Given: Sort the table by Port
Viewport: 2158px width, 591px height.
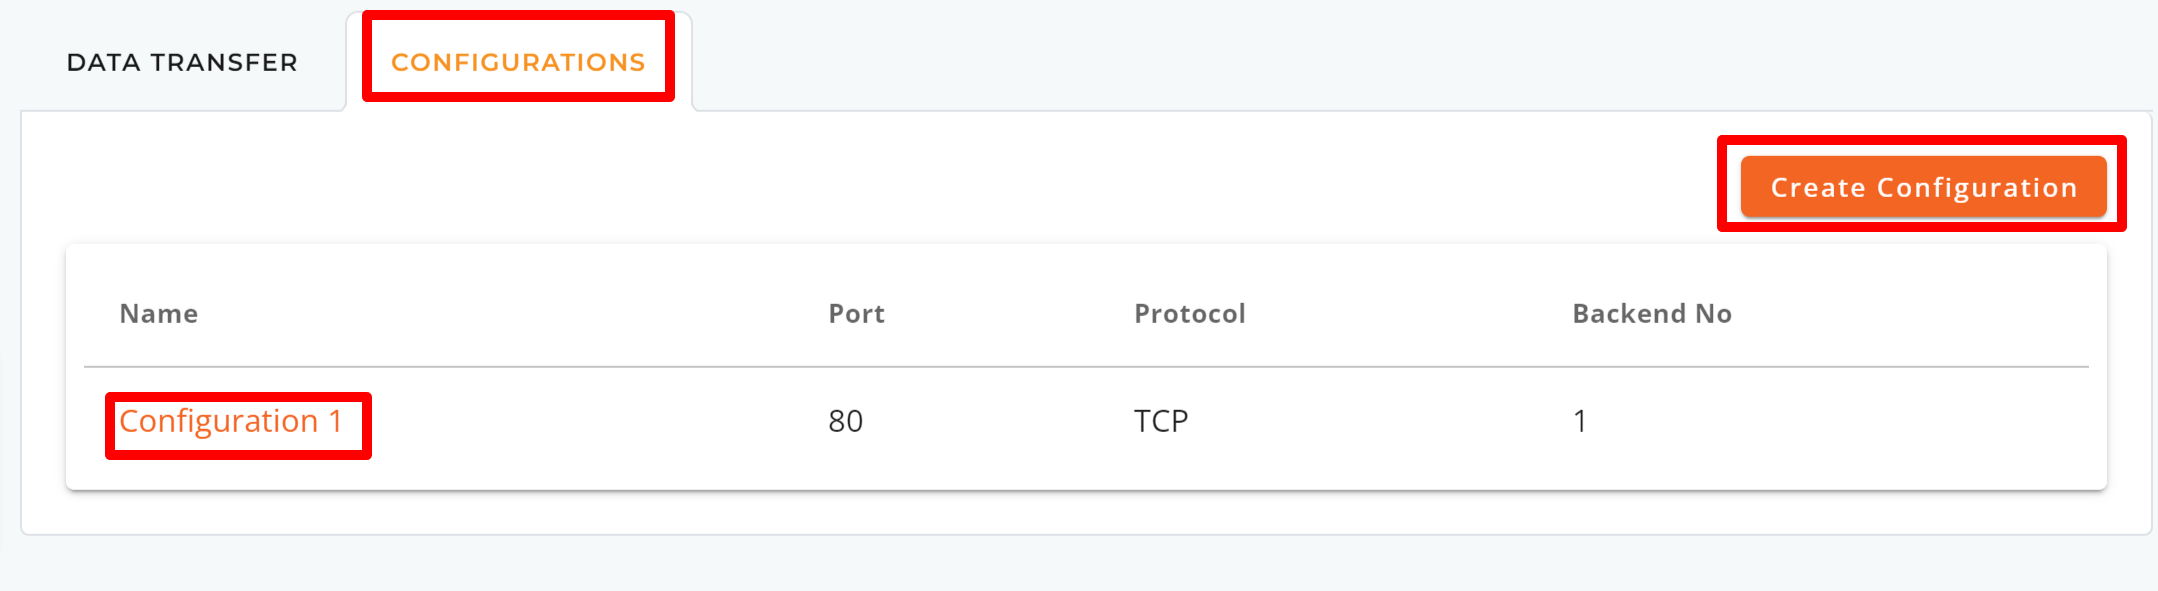Looking at the screenshot, I should 856,314.
